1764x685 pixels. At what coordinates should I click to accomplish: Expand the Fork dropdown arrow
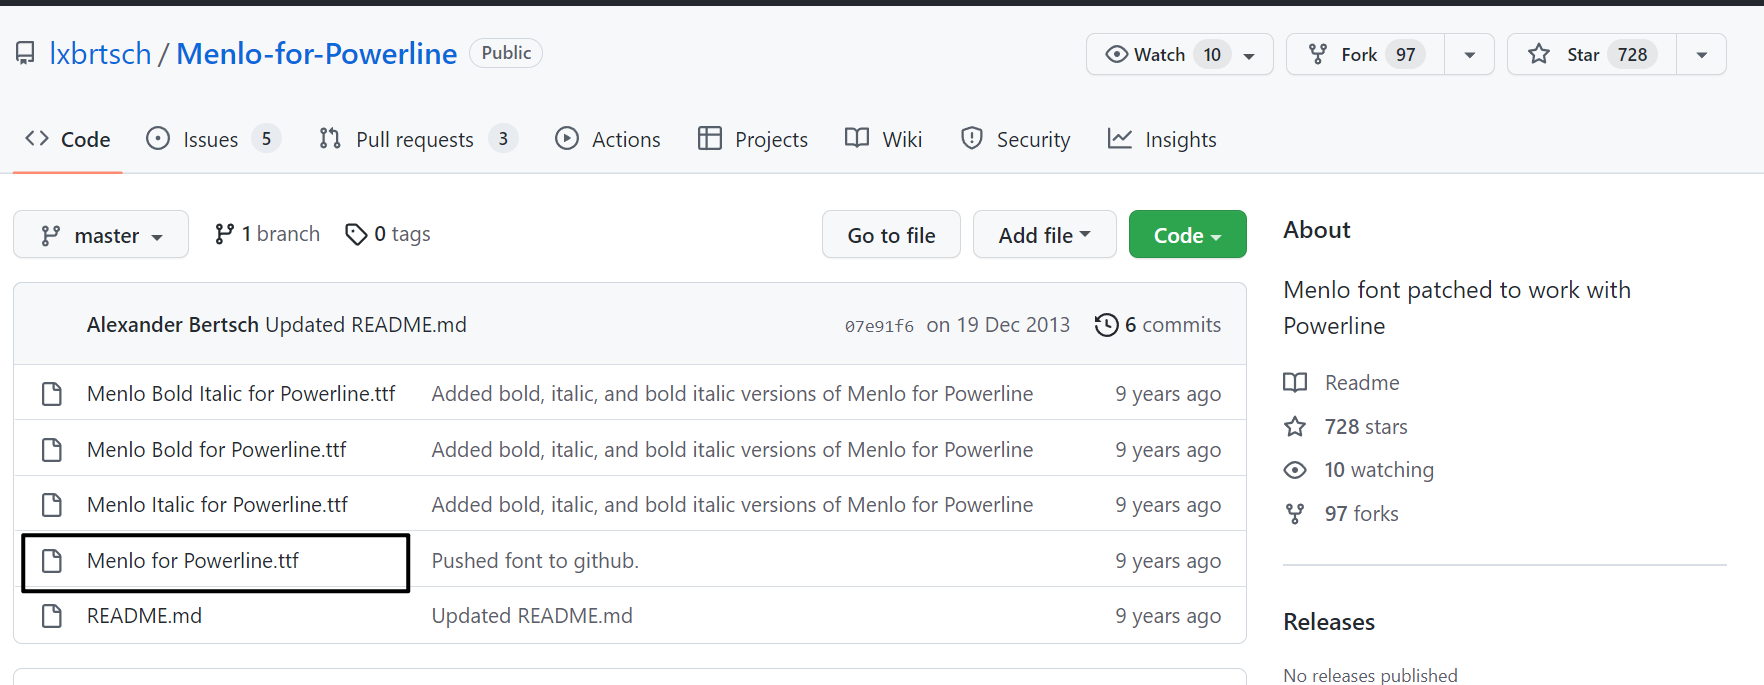(x=1469, y=54)
